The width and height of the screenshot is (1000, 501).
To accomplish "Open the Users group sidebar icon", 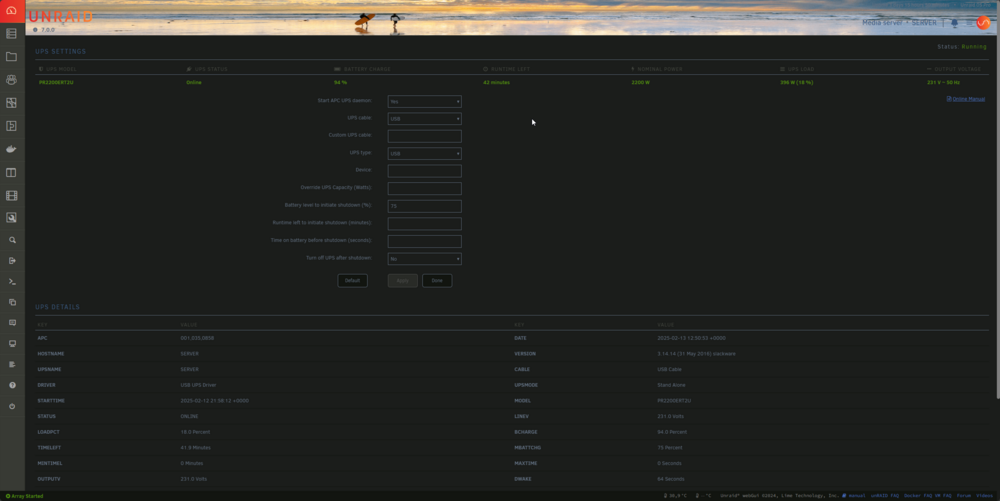I will [x=11, y=80].
